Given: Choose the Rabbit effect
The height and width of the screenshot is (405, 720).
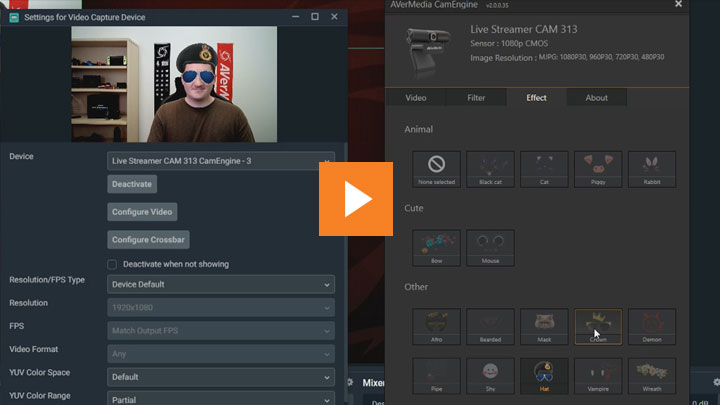Looking at the screenshot, I should 652,169.
